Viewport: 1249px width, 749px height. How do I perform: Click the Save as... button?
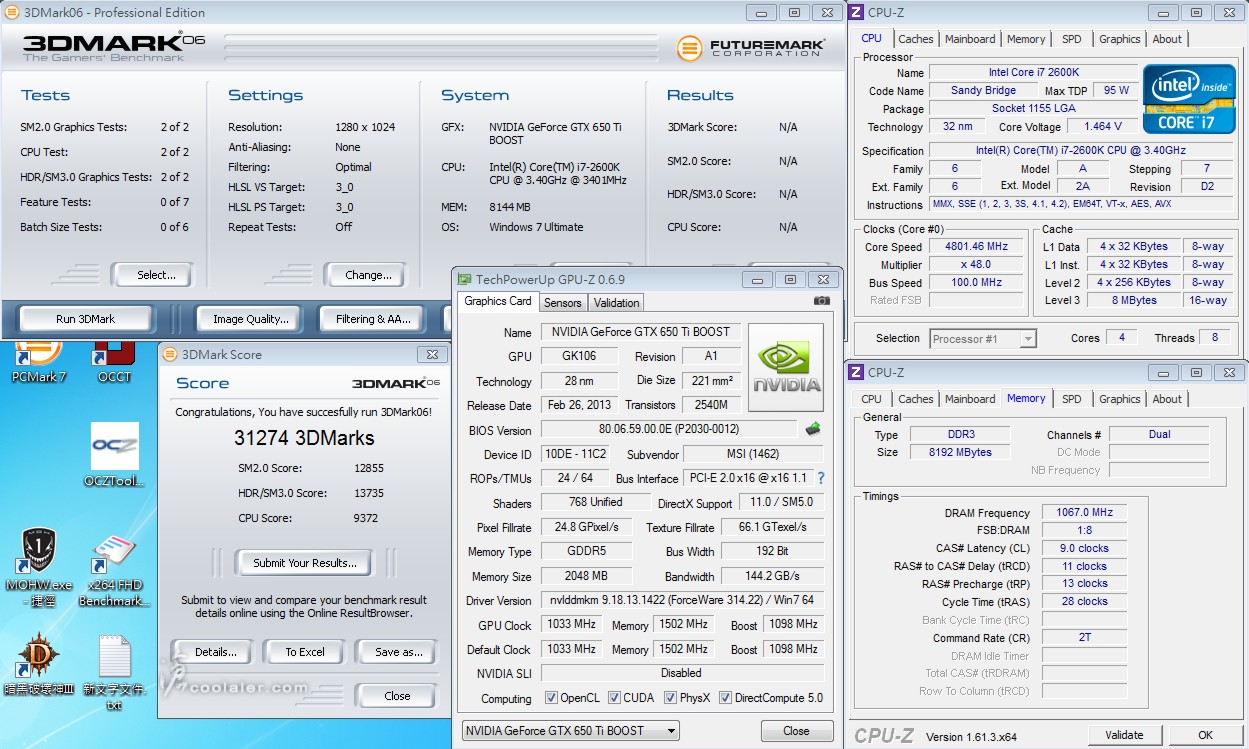click(399, 652)
